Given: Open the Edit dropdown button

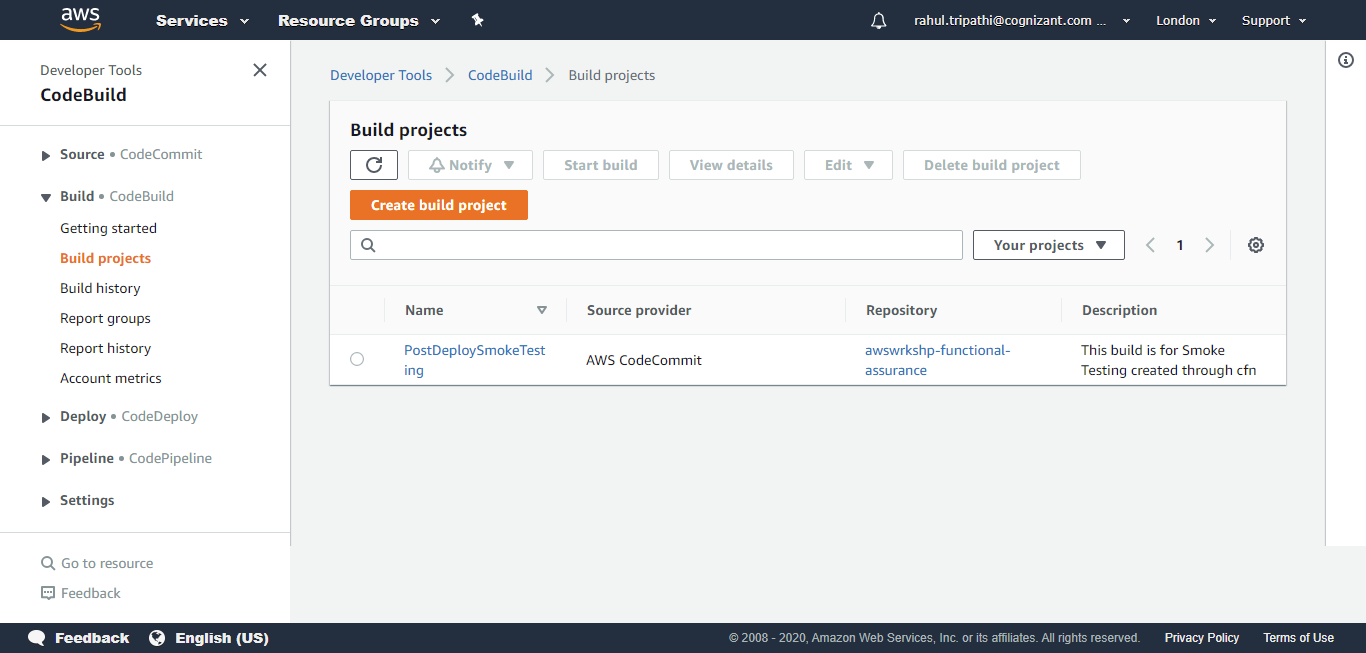Looking at the screenshot, I should point(848,165).
